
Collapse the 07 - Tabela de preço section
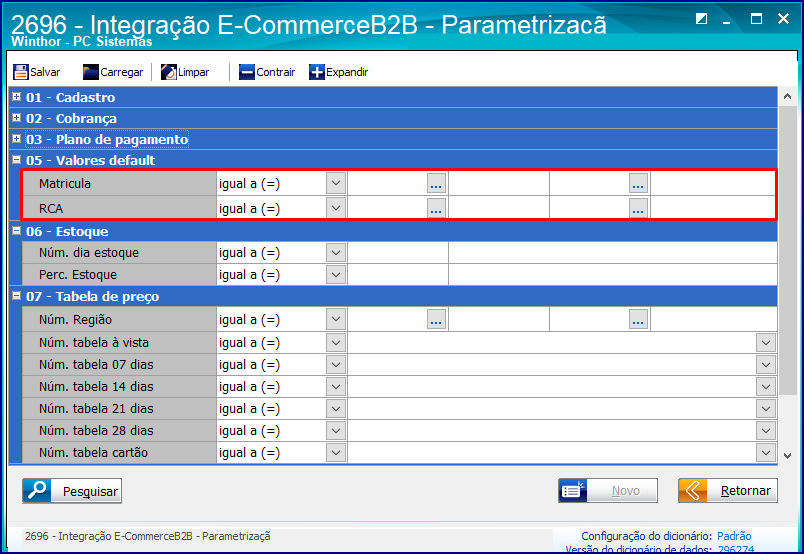[x=16, y=295]
